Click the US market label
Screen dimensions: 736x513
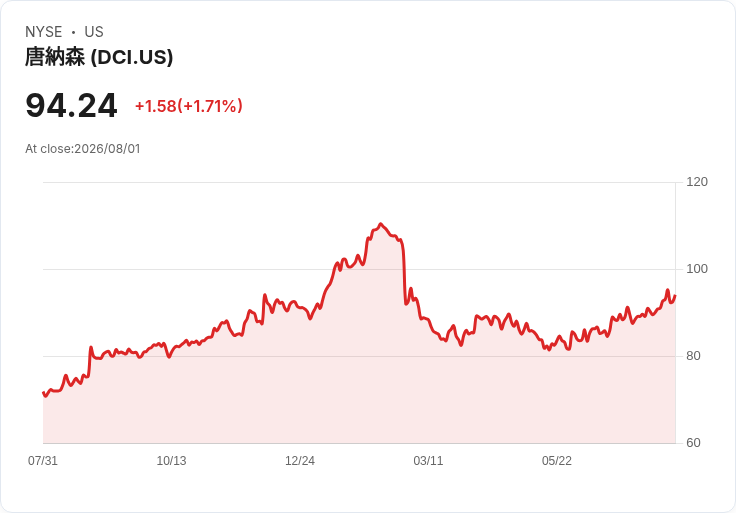point(94,32)
